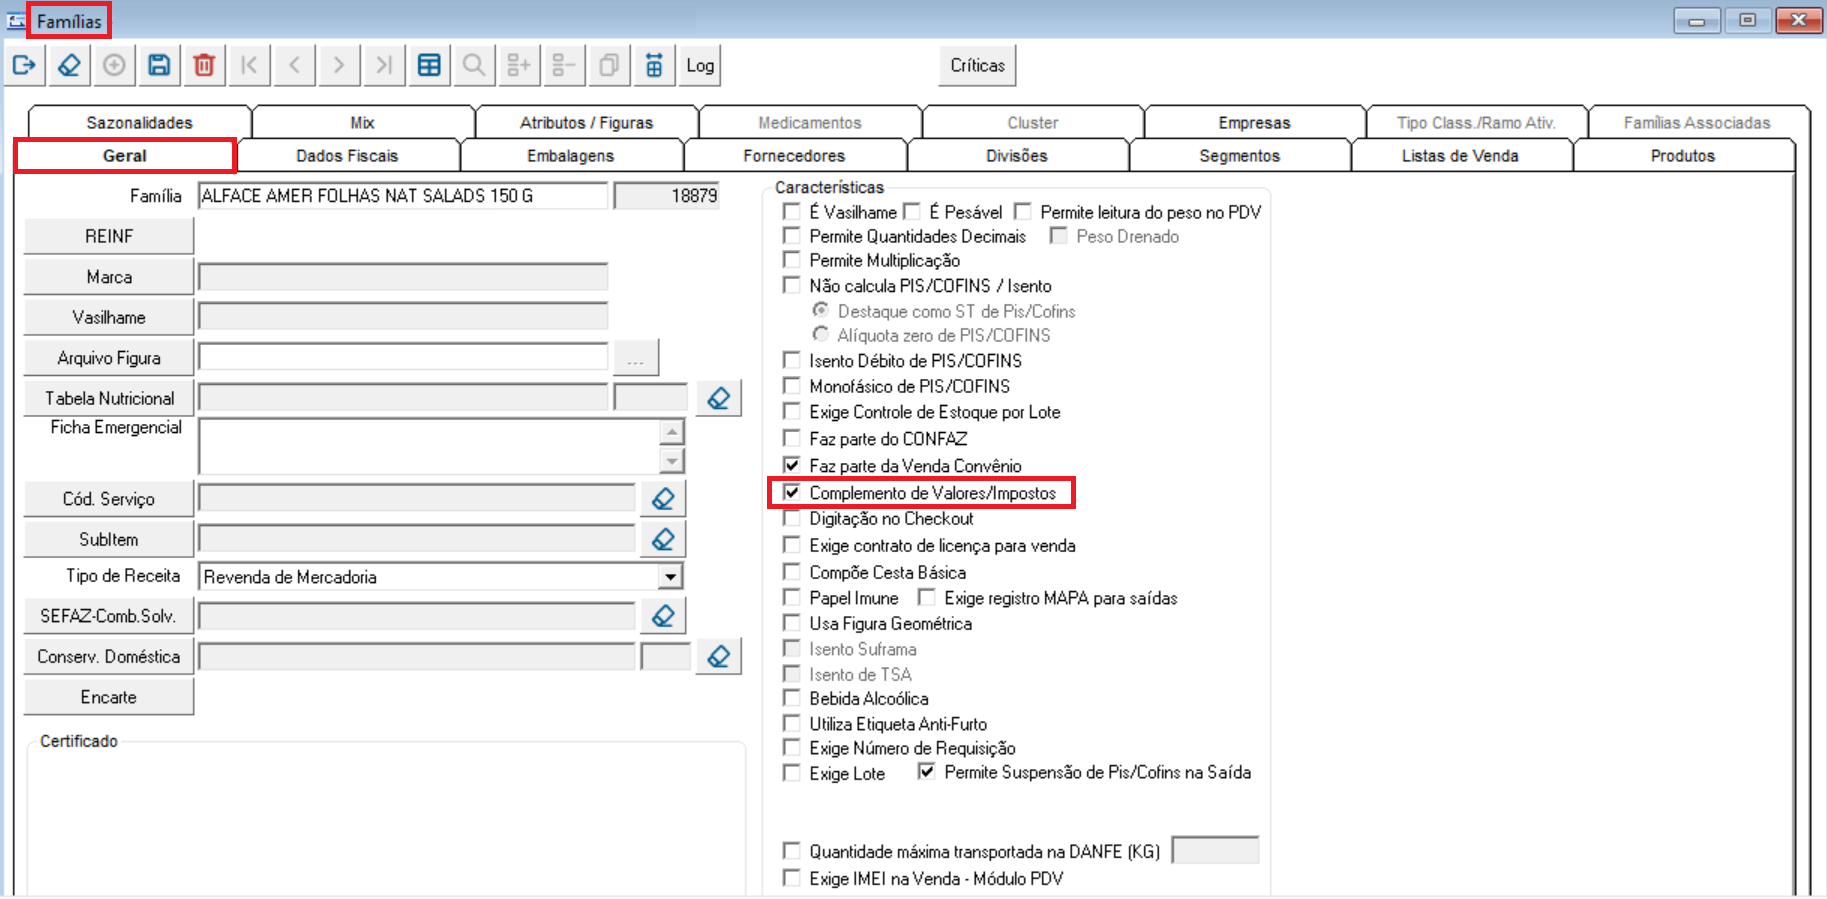1827x899 pixels.
Task: Uncheck Complemento de Valores/Impostos
Action: coord(791,492)
